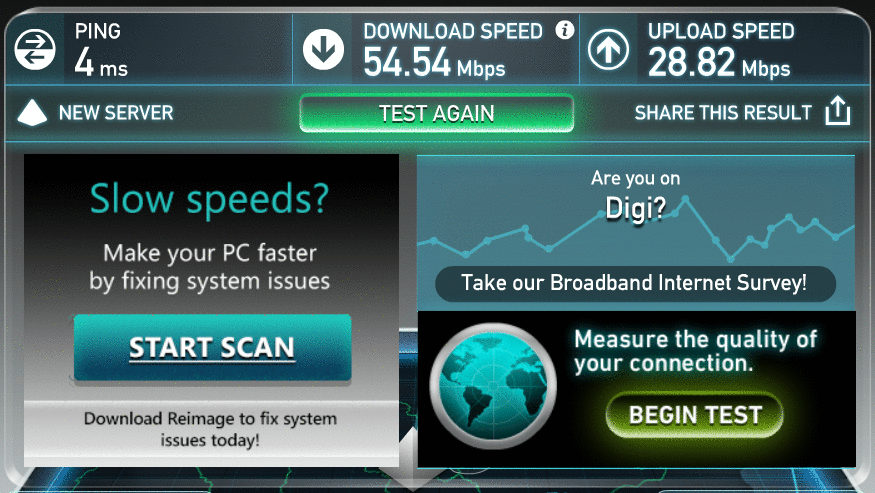Image resolution: width=875 pixels, height=493 pixels.
Task: Choose New Server option
Action: [116, 113]
